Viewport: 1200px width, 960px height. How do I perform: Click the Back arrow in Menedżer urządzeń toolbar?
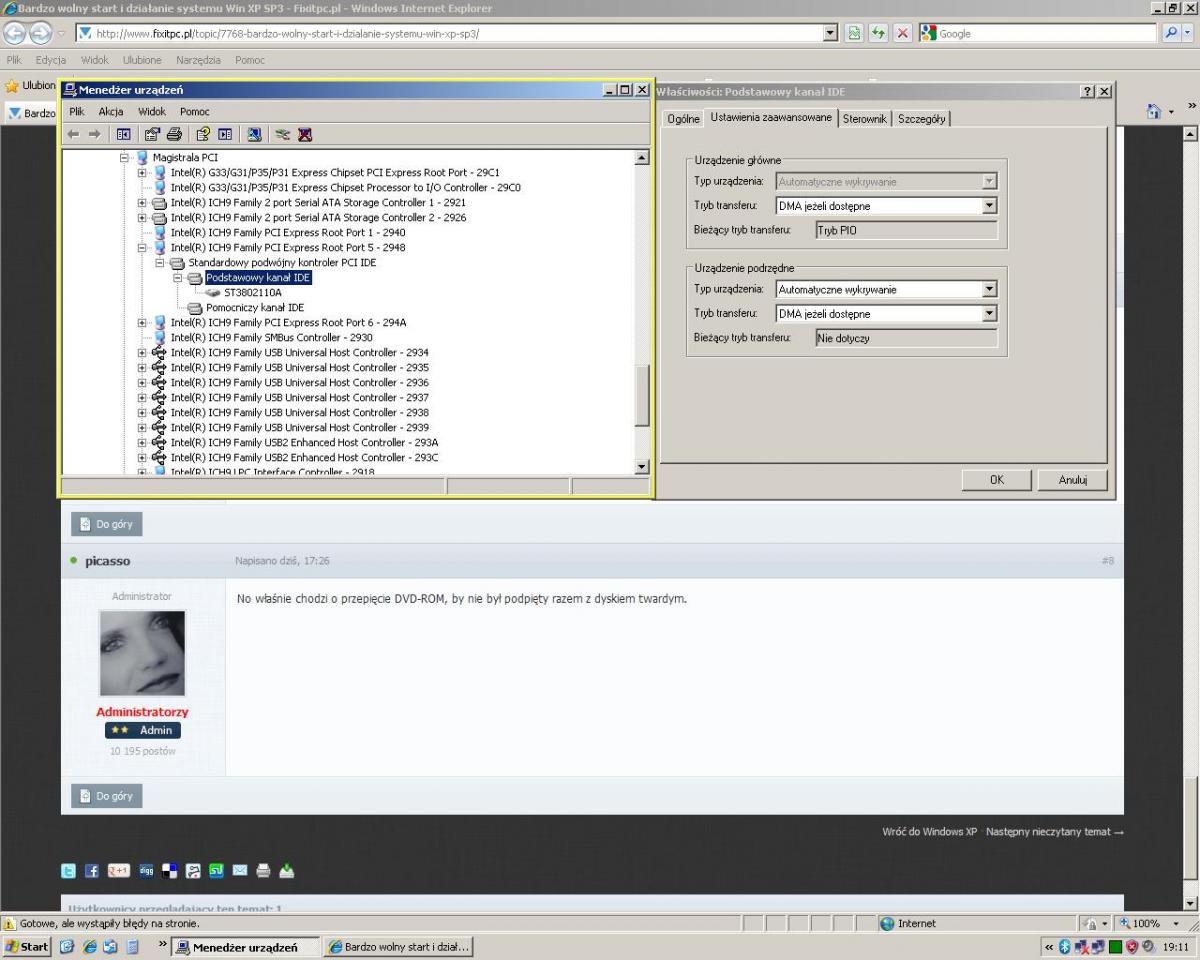[x=73, y=134]
